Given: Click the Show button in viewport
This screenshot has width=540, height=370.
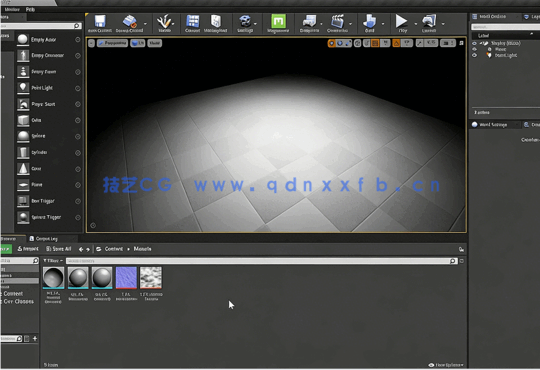Looking at the screenshot, I should click(x=155, y=43).
